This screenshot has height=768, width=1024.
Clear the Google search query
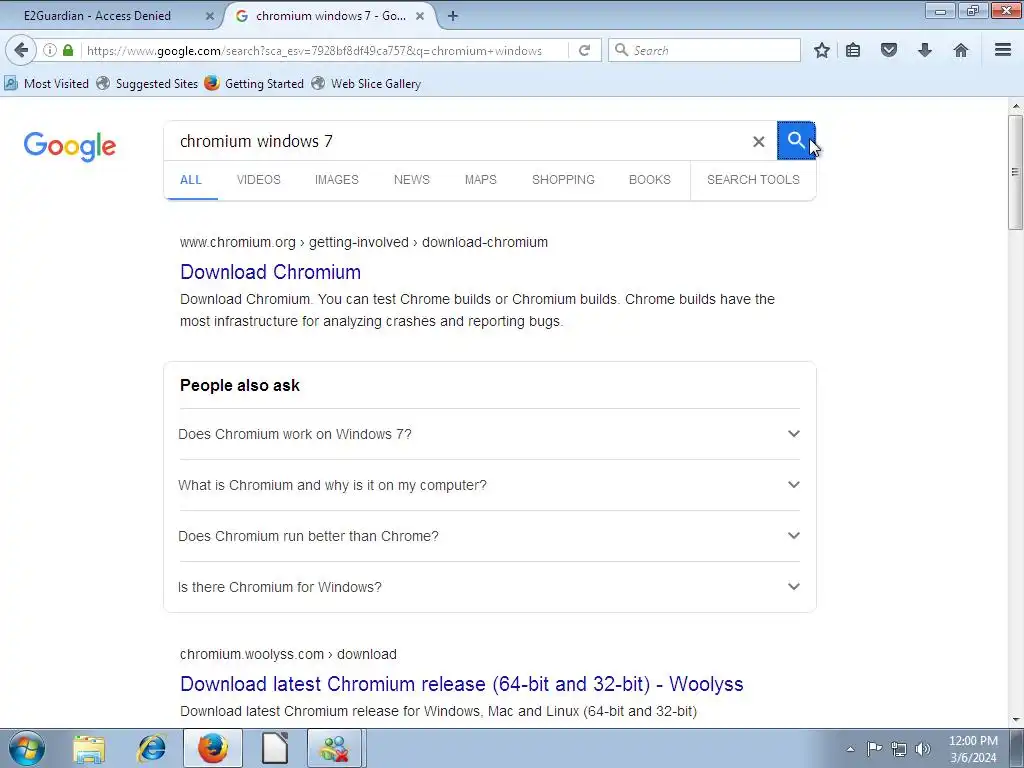758,141
